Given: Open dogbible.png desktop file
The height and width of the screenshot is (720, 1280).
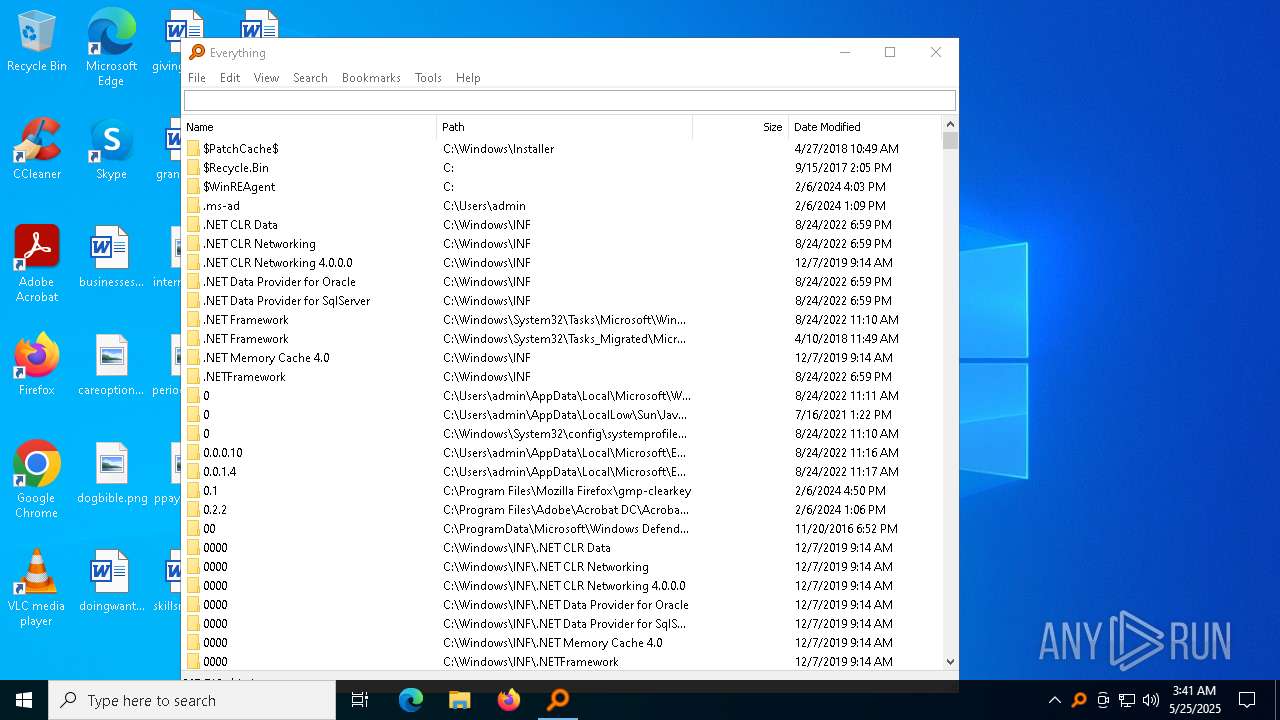Looking at the screenshot, I should 112,474.
